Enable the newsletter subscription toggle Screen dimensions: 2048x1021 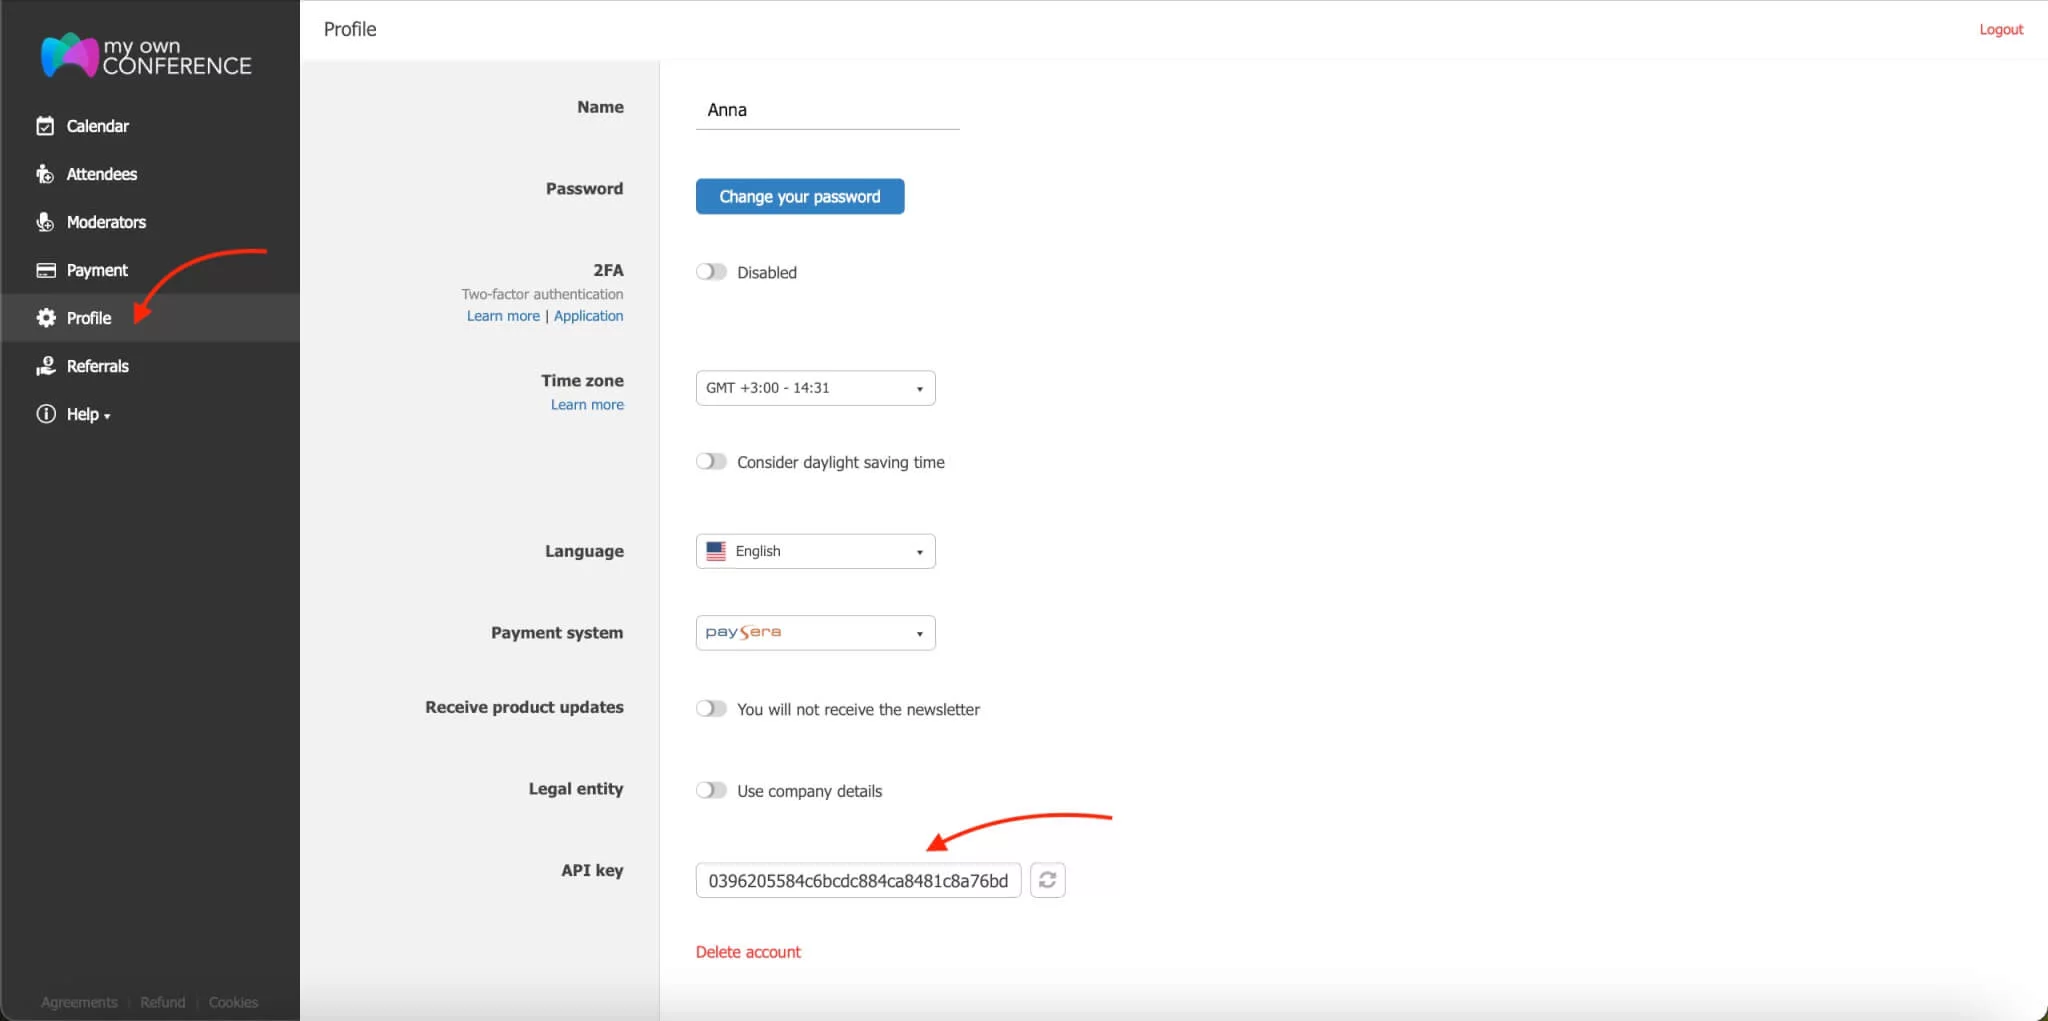[711, 708]
